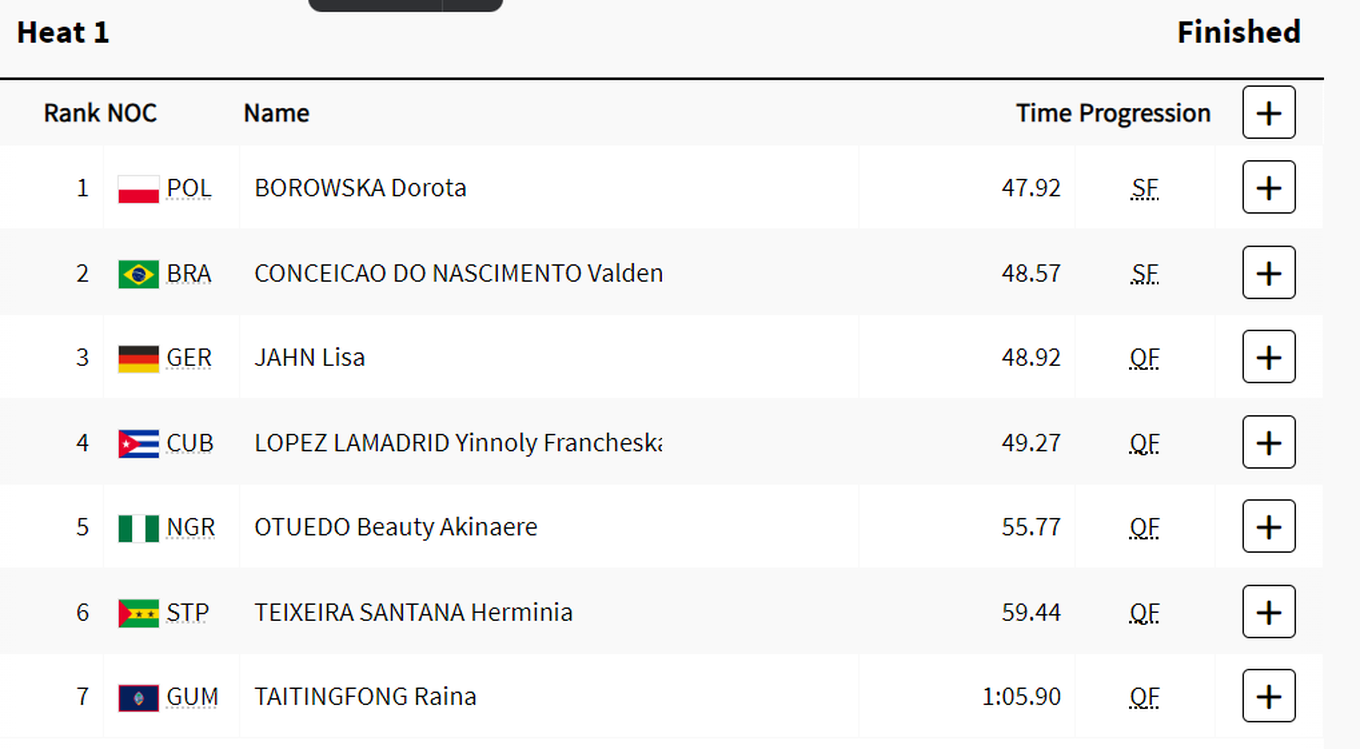The image size is (1360, 749).
Task: Expand BOROWSKA Dorota row details
Action: pos(1269,187)
